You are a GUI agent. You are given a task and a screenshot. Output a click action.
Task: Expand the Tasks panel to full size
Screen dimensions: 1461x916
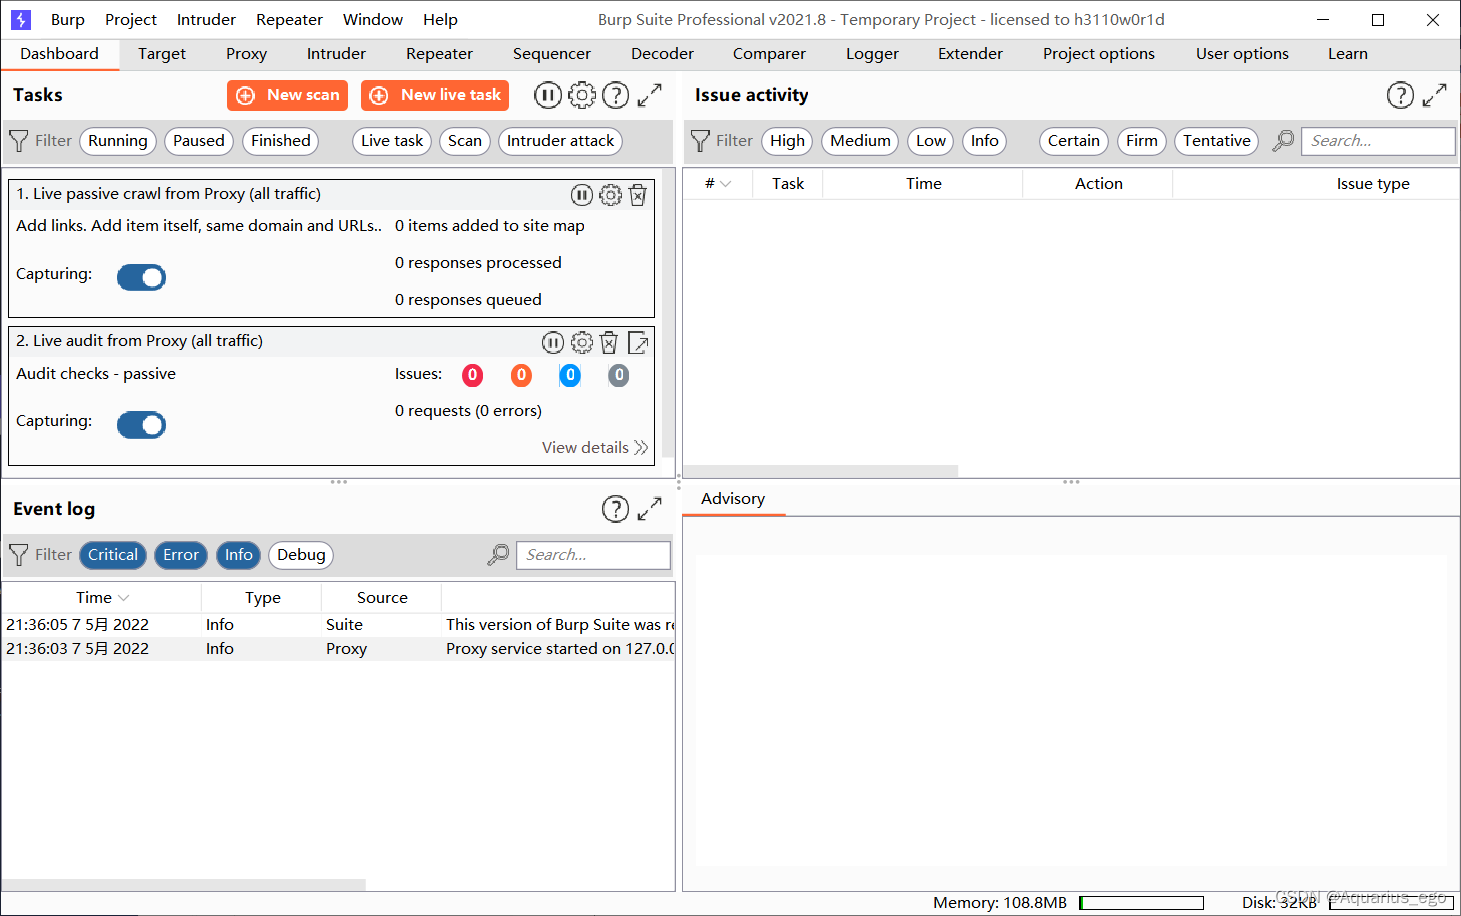[x=650, y=95]
